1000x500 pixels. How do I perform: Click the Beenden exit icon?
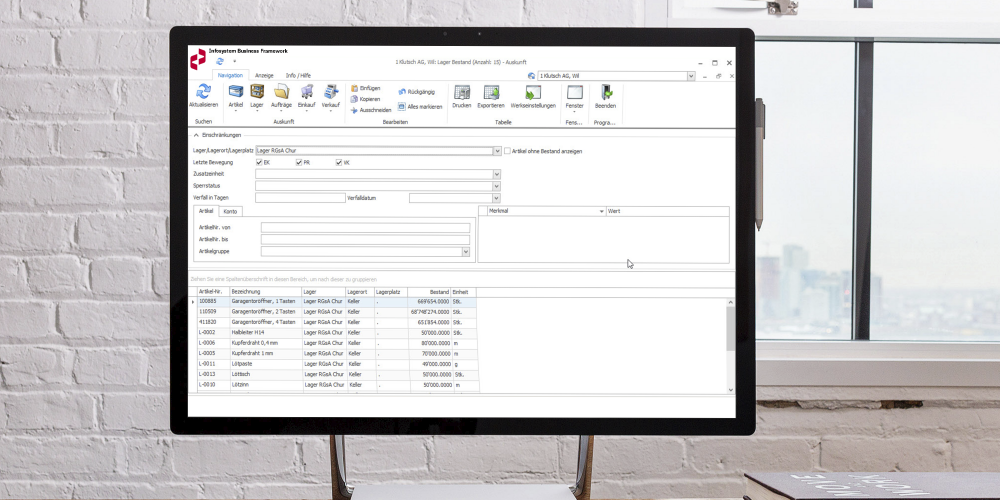(x=605, y=92)
